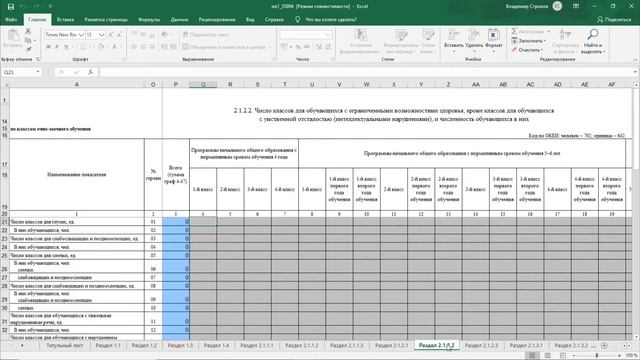Click the cell borders icon
Screen dimensions: 640x360
point(84,47)
